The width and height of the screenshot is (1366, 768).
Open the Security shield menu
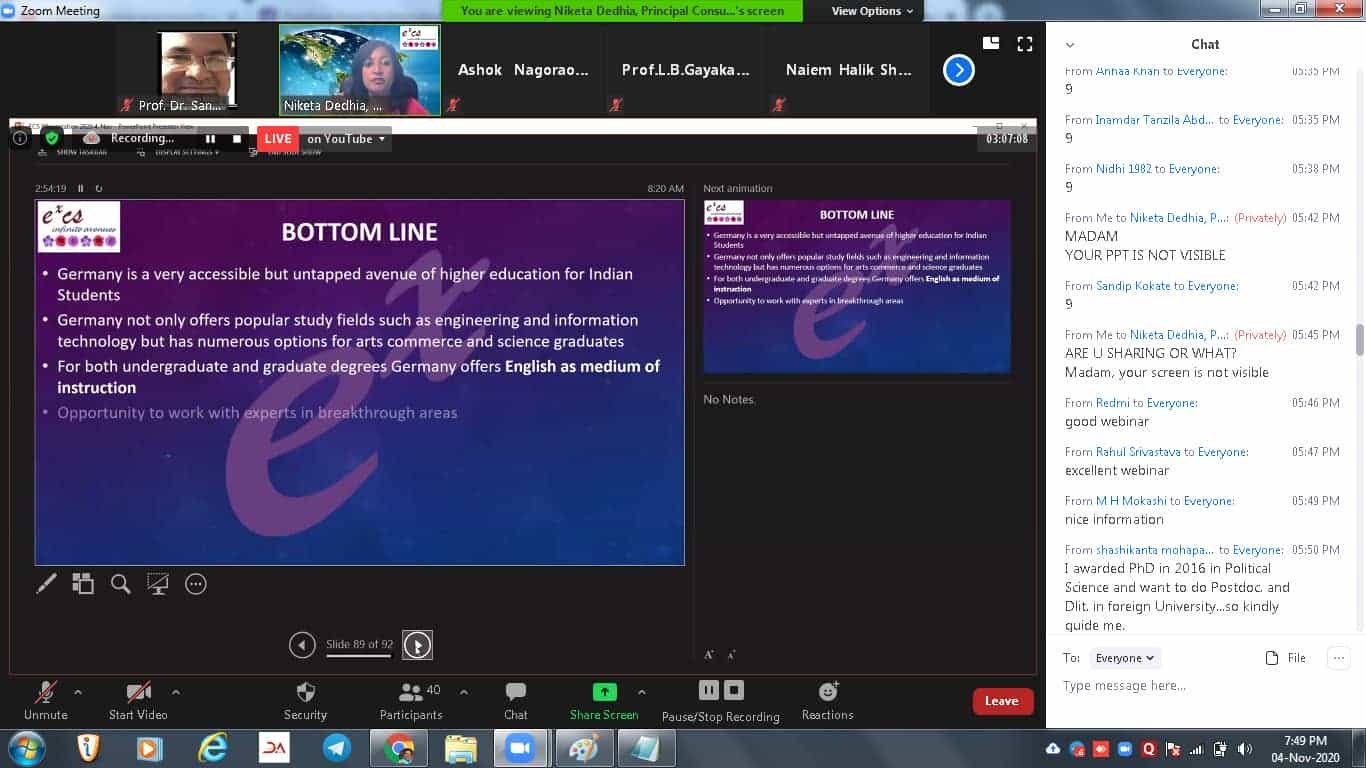point(305,700)
